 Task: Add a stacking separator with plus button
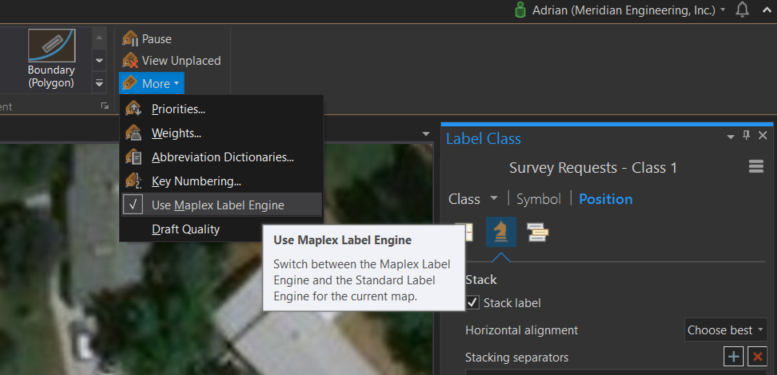(x=733, y=357)
